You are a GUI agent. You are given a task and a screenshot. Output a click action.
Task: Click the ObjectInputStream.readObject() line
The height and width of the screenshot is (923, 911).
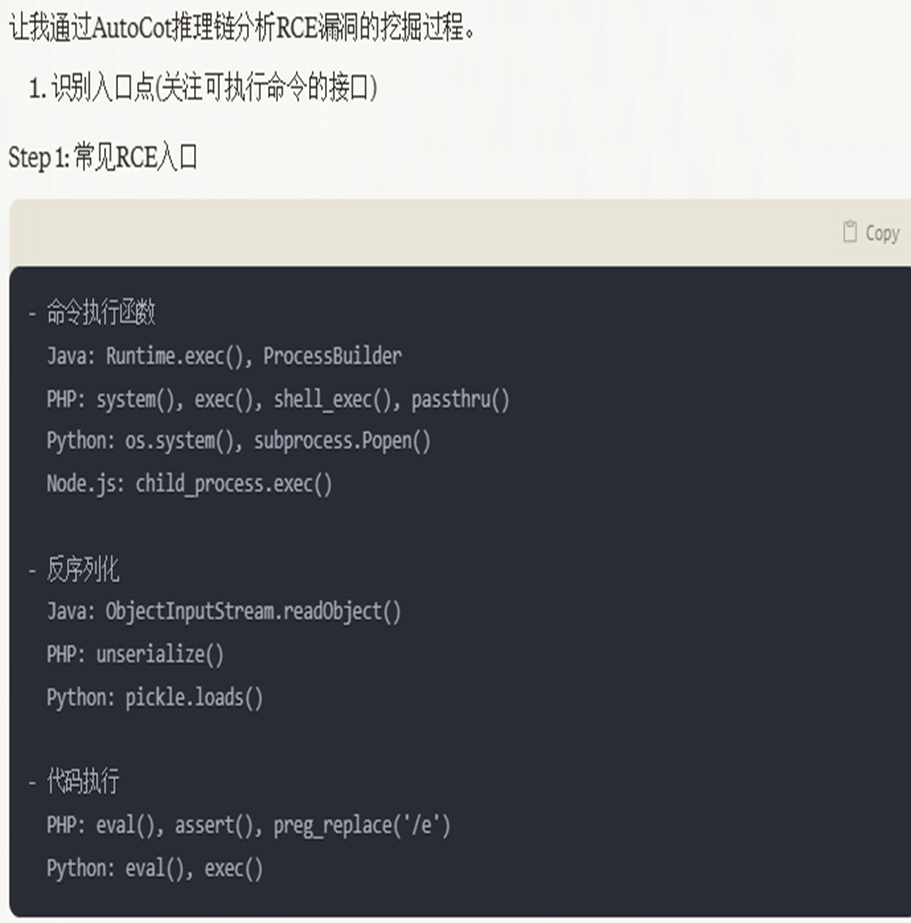[x=224, y=612]
